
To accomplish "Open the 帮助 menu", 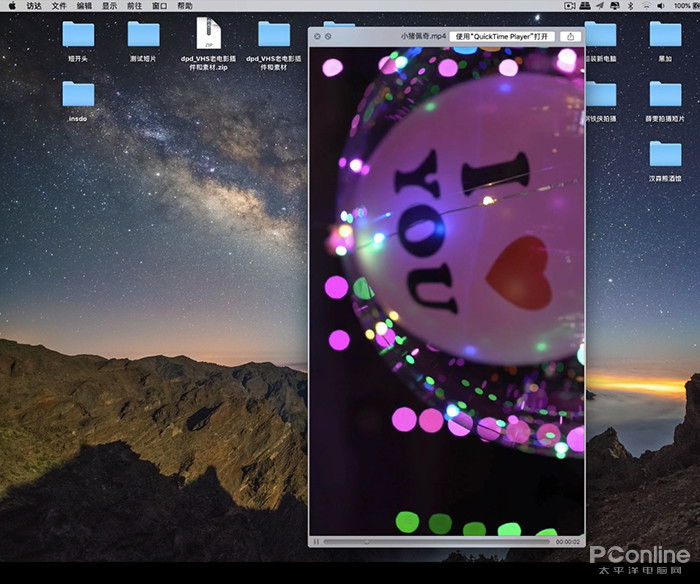I will pos(185,6).
